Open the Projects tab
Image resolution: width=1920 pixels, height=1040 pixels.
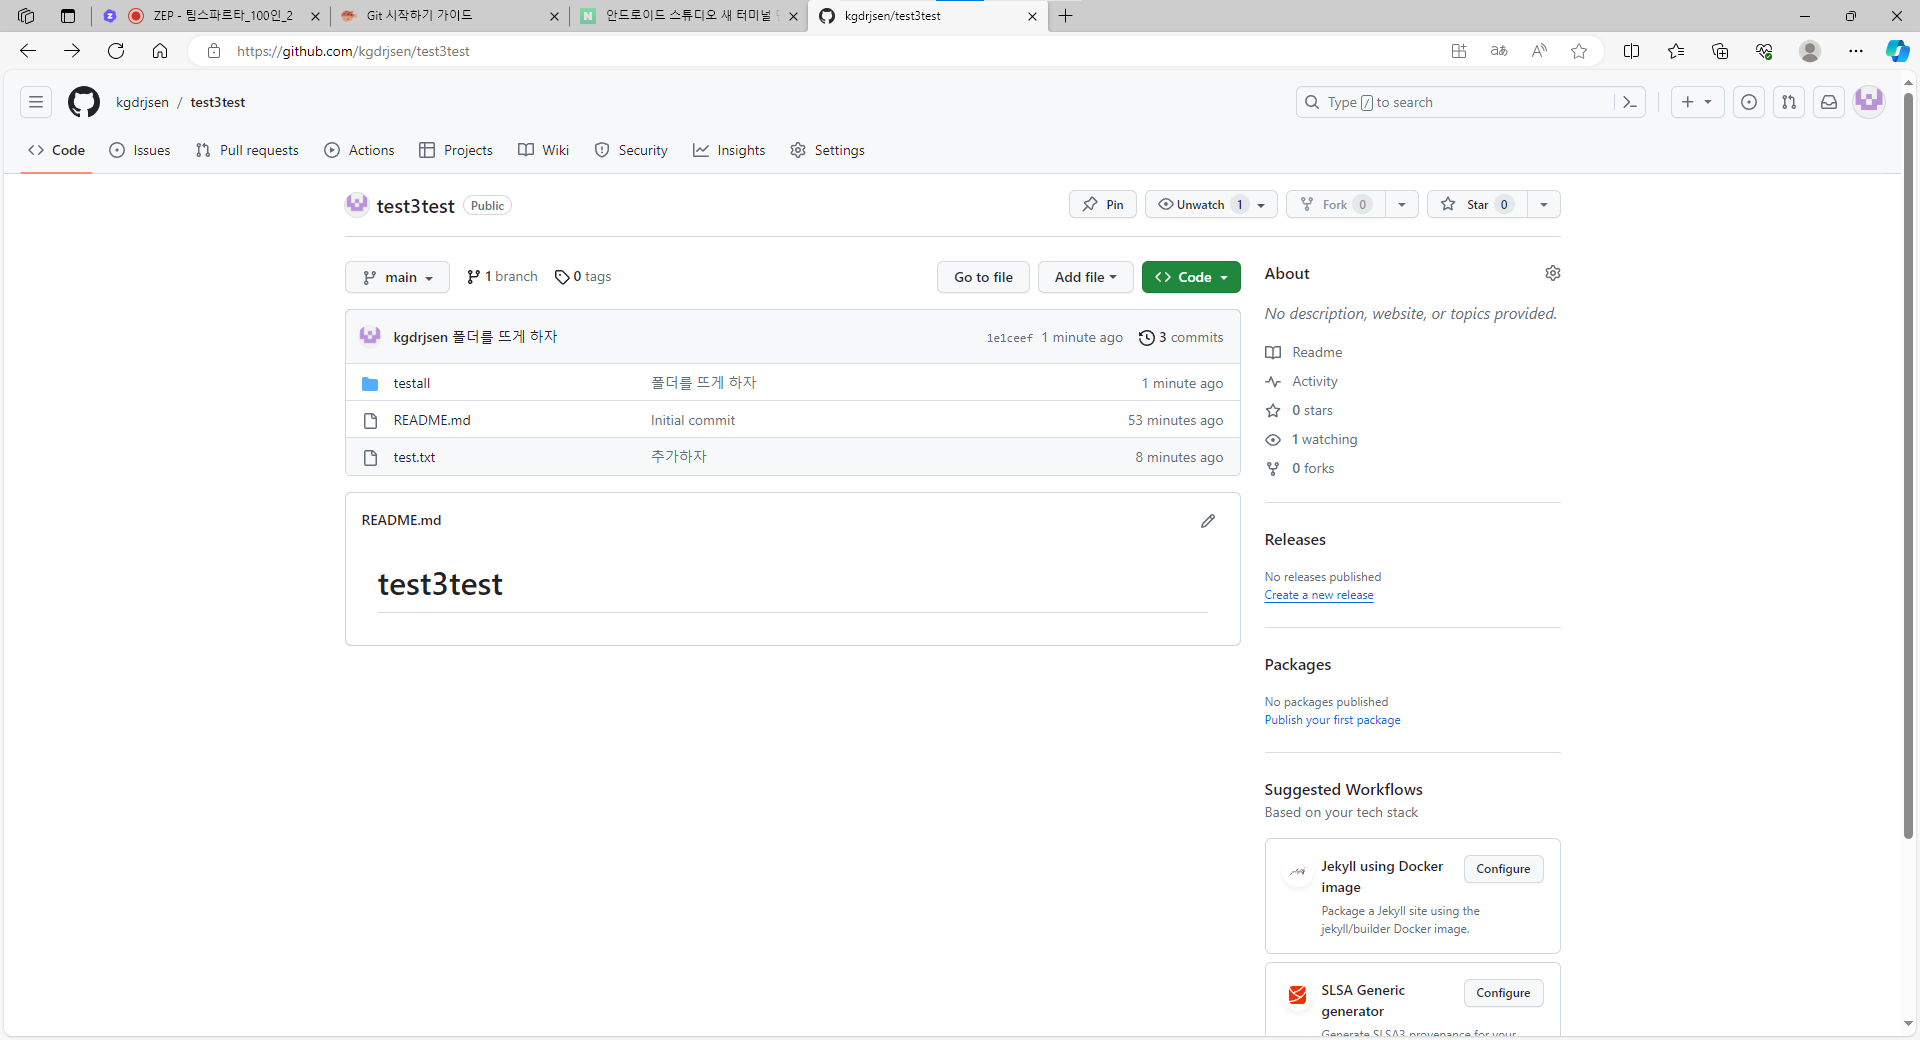[456, 150]
